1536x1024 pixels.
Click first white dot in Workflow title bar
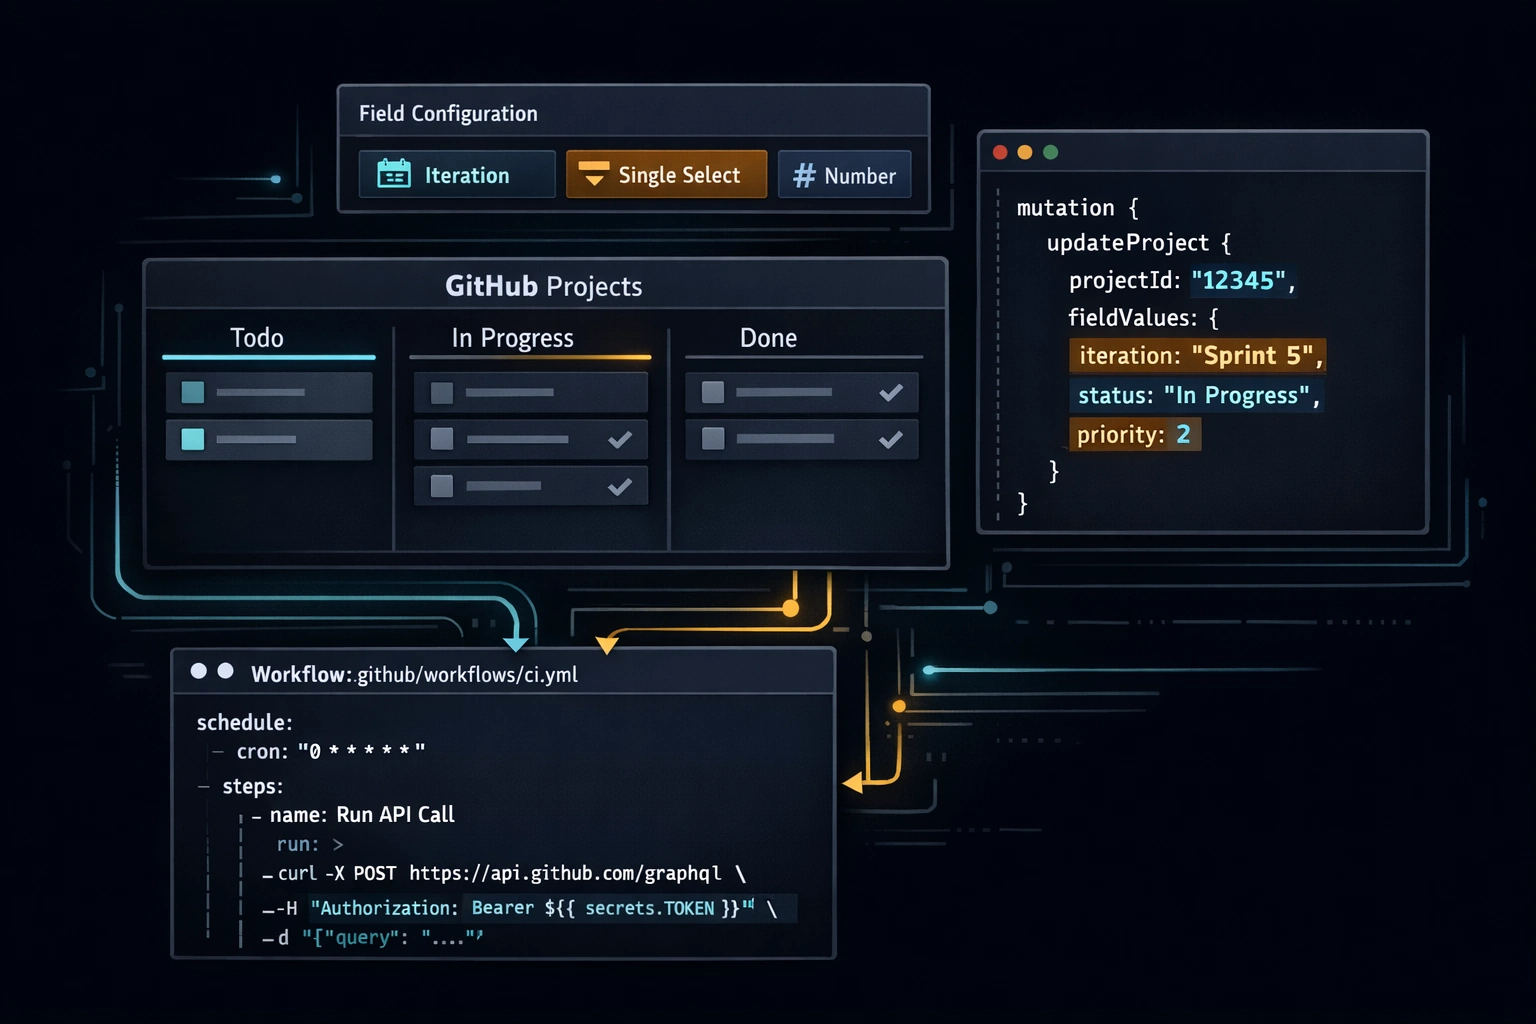(199, 671)
